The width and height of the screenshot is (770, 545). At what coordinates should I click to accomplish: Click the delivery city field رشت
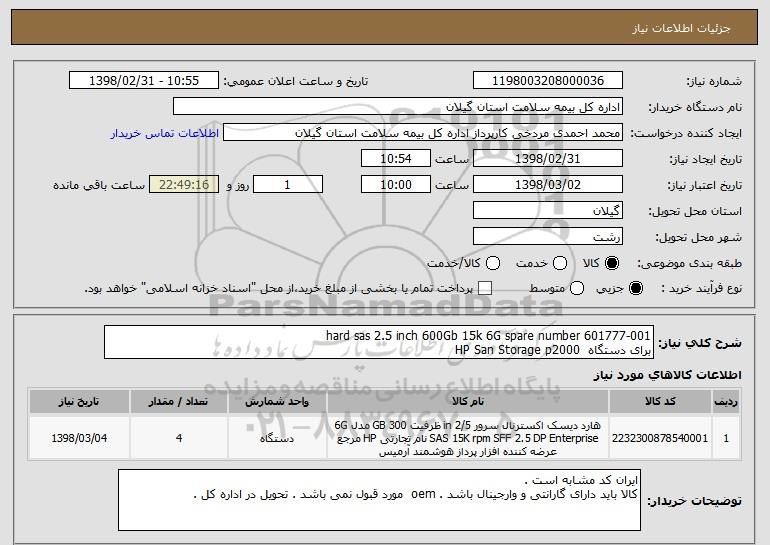click(548, 237)
